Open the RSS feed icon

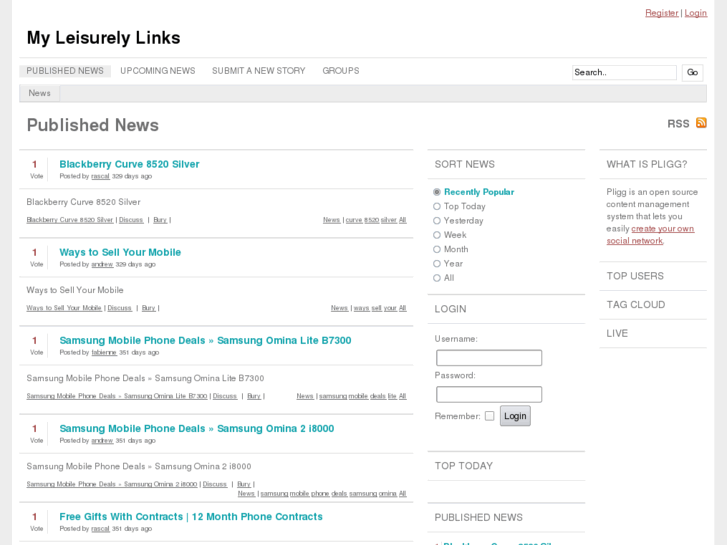[701, 123]
